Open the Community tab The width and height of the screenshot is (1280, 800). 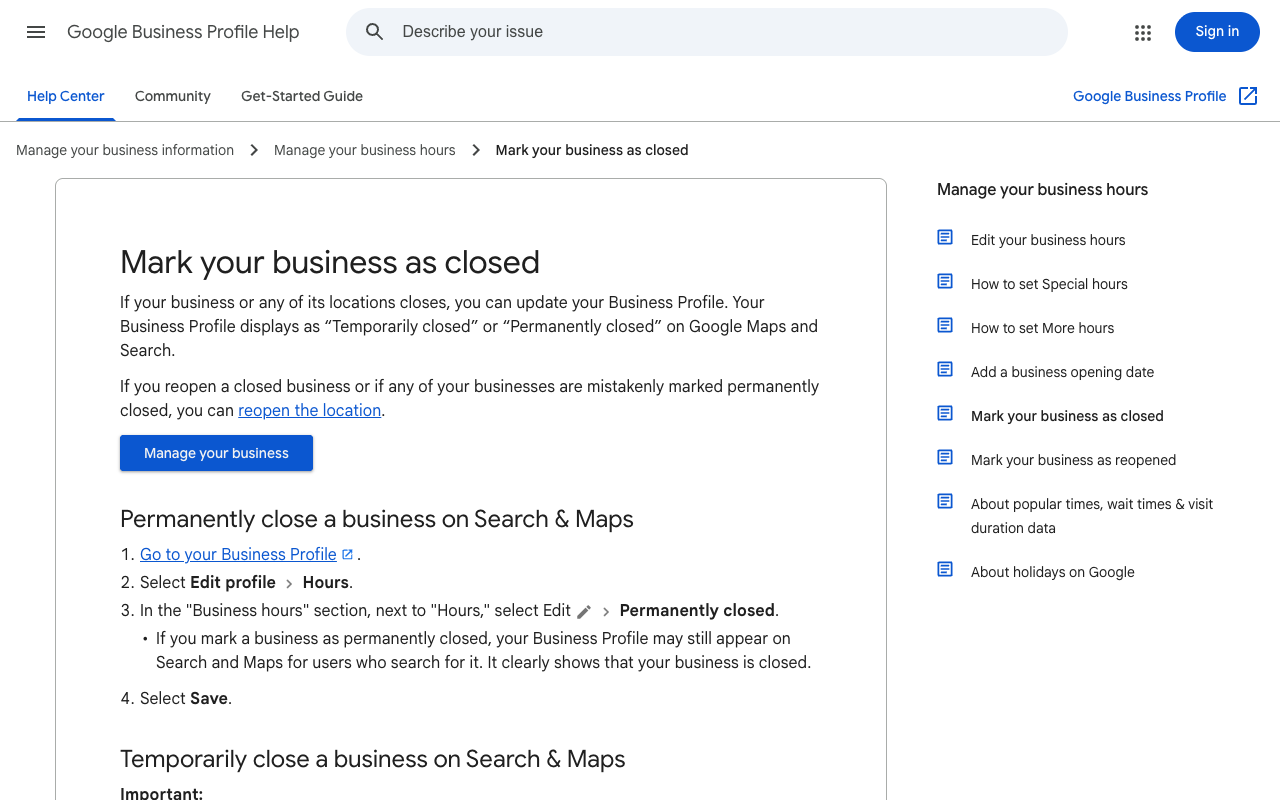pos(173,96)
